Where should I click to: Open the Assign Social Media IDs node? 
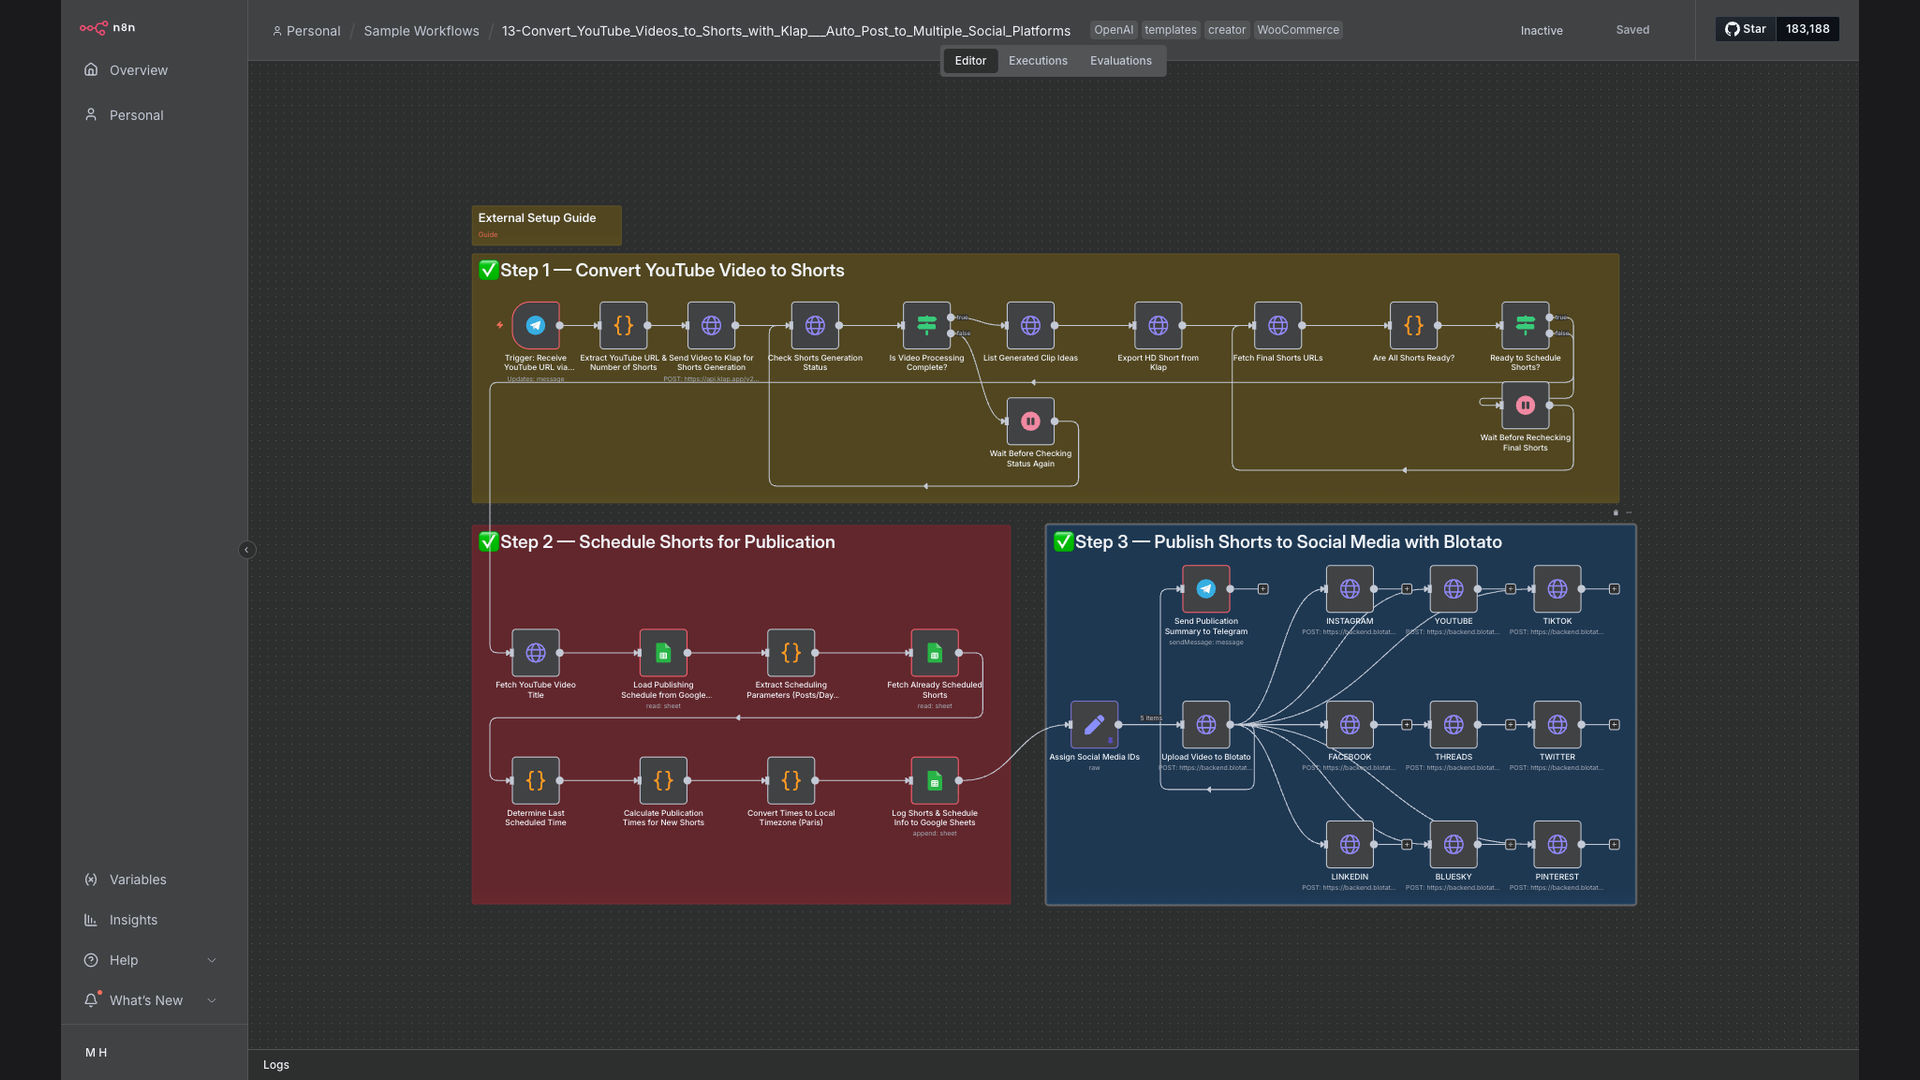1094,725
